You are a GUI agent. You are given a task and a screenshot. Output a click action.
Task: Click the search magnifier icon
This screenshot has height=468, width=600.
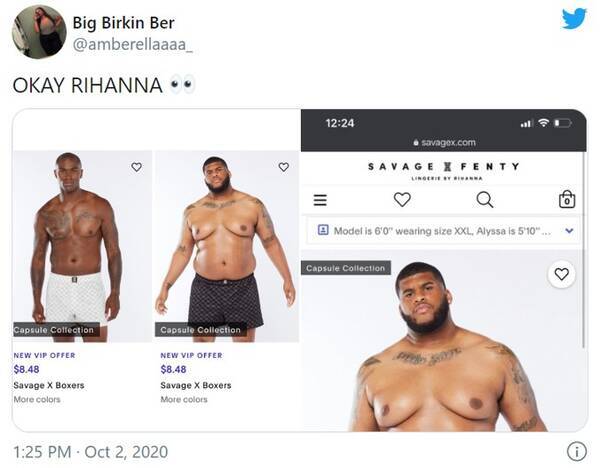[x=484, y=199]
